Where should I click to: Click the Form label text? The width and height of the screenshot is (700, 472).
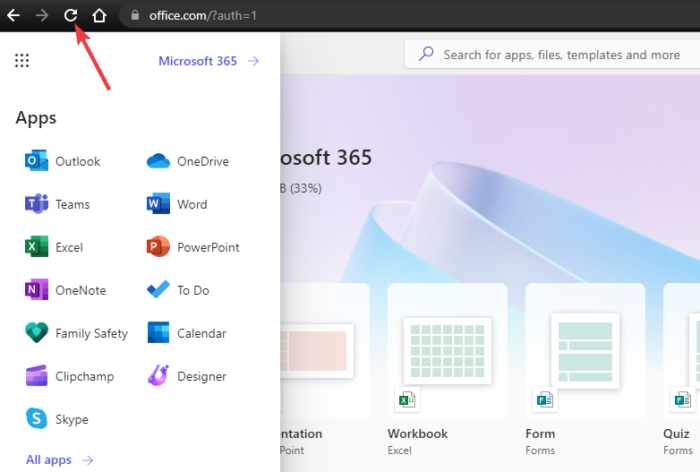pyautogui.click(x=540, y=434)
